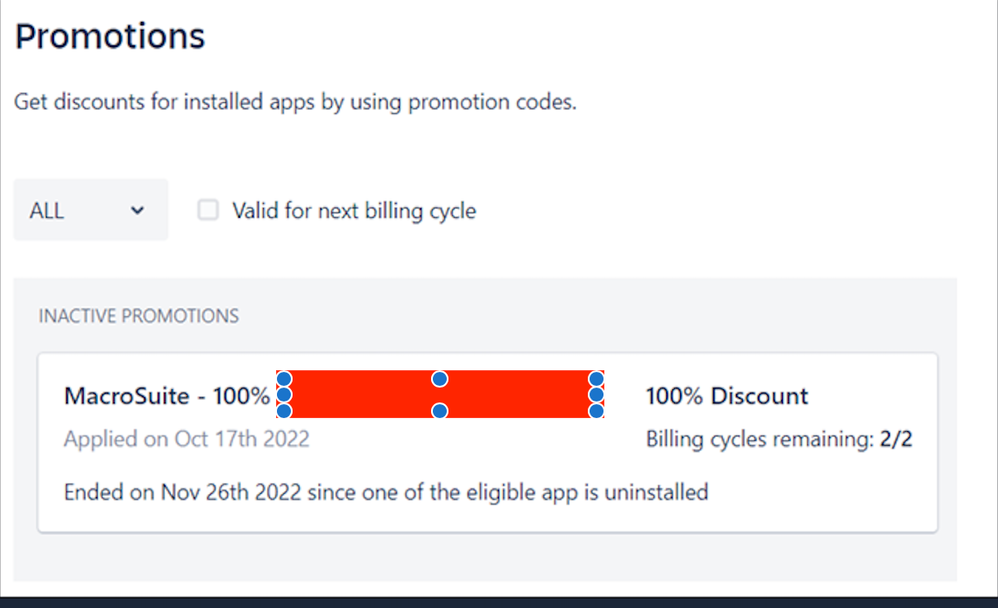This screenshot has height=608, width=998.
Task: Click the top-left resize handle of red rectangle
Action: click(x=283, y=379)
